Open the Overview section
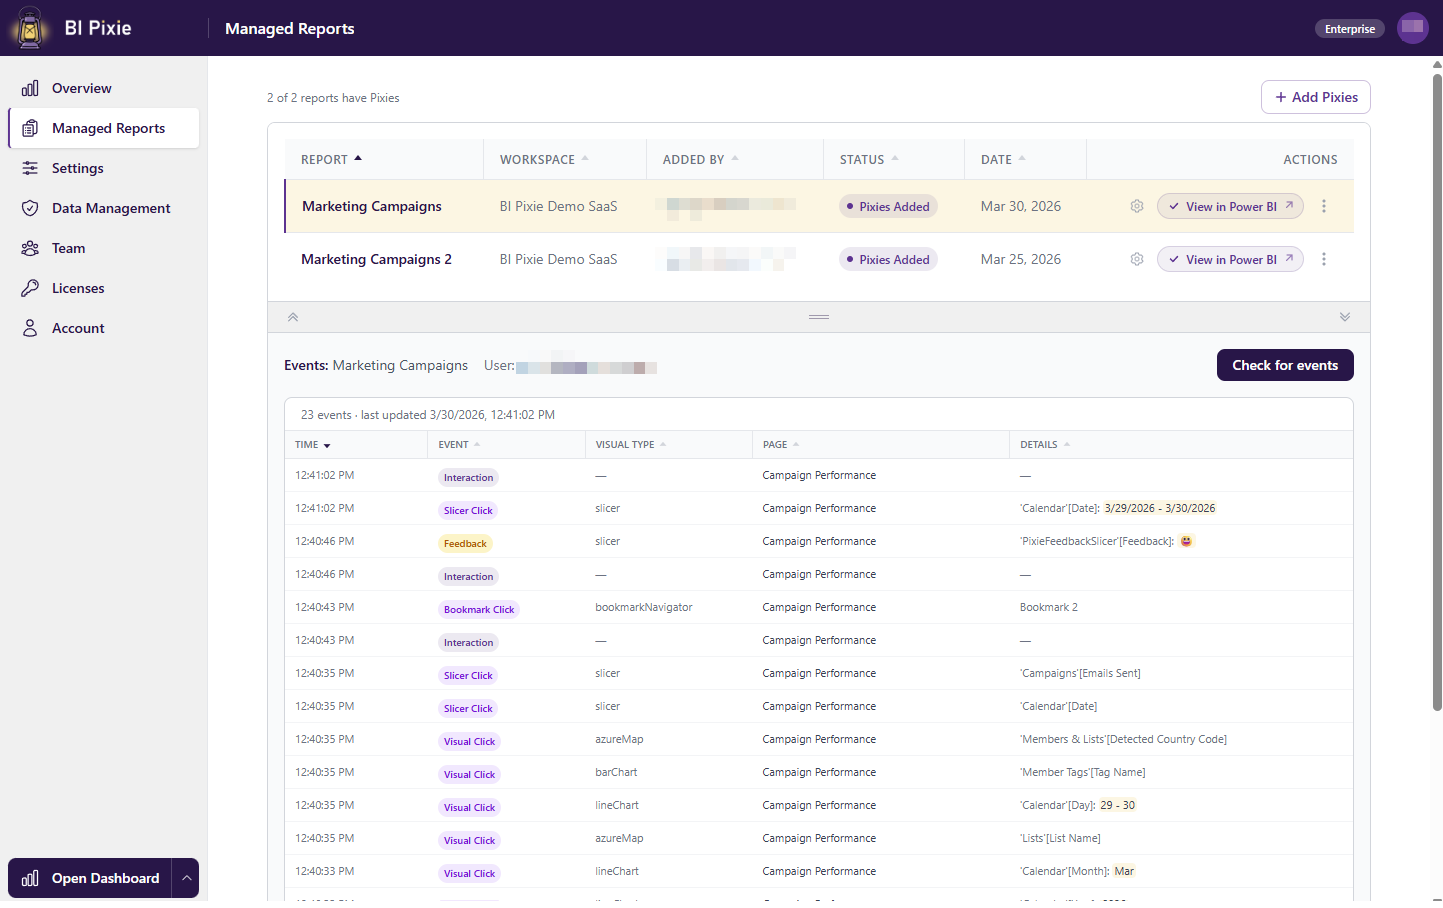 point(80,88)
